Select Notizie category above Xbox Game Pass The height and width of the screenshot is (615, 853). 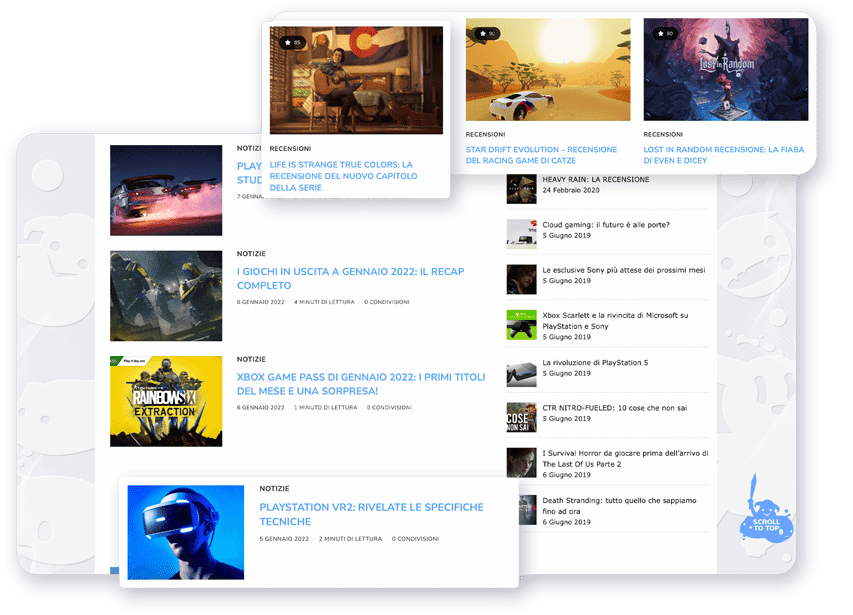[251, 359]
